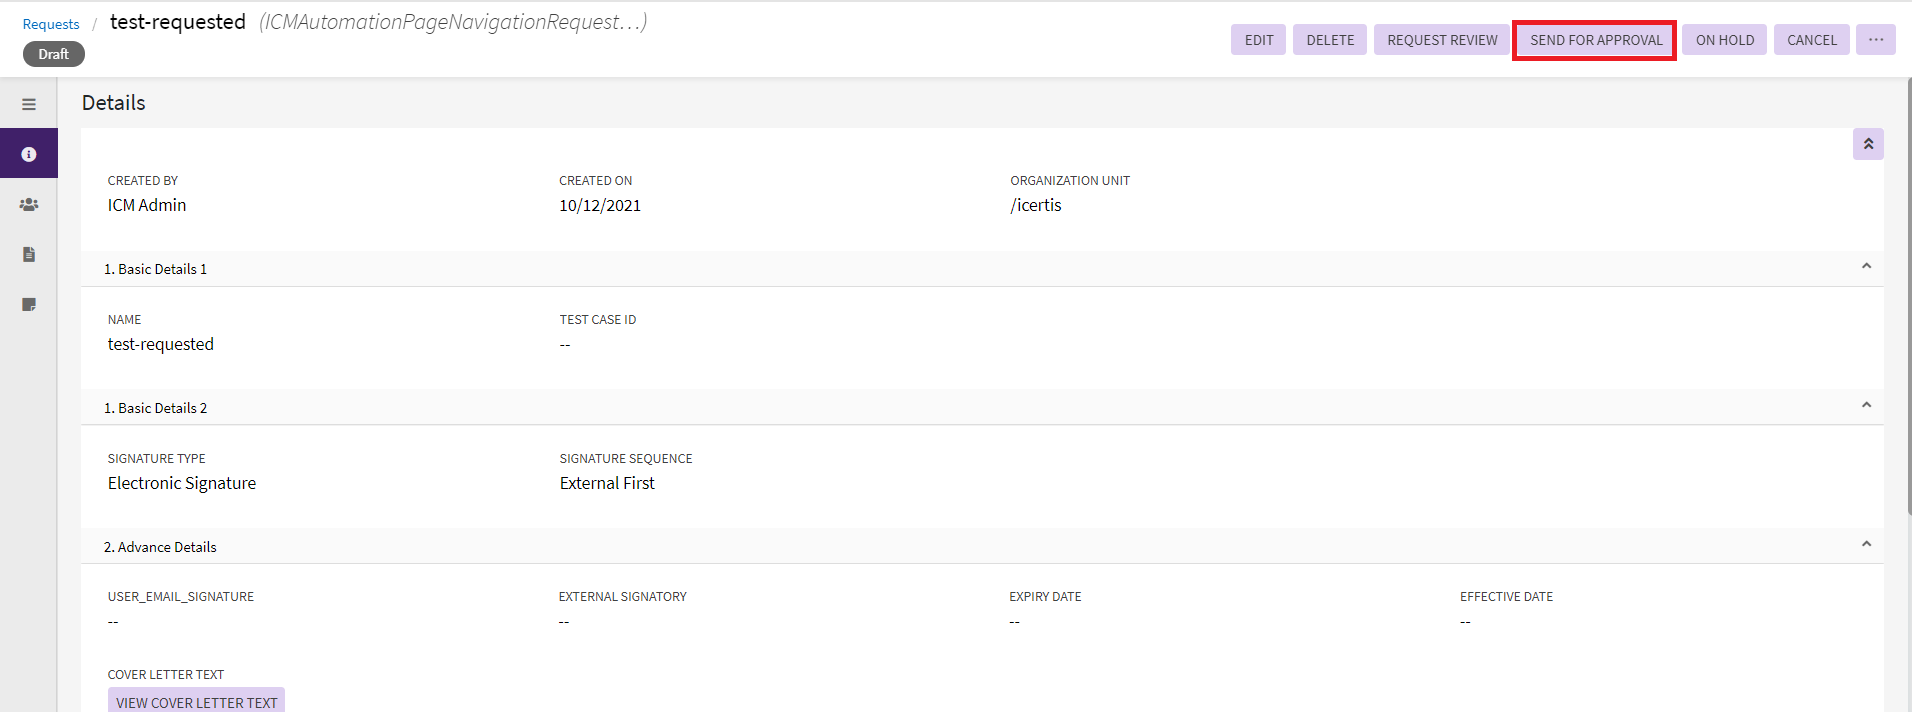Go to Requests breadcrumb link

pyautogui.click(x=51, y=24)
